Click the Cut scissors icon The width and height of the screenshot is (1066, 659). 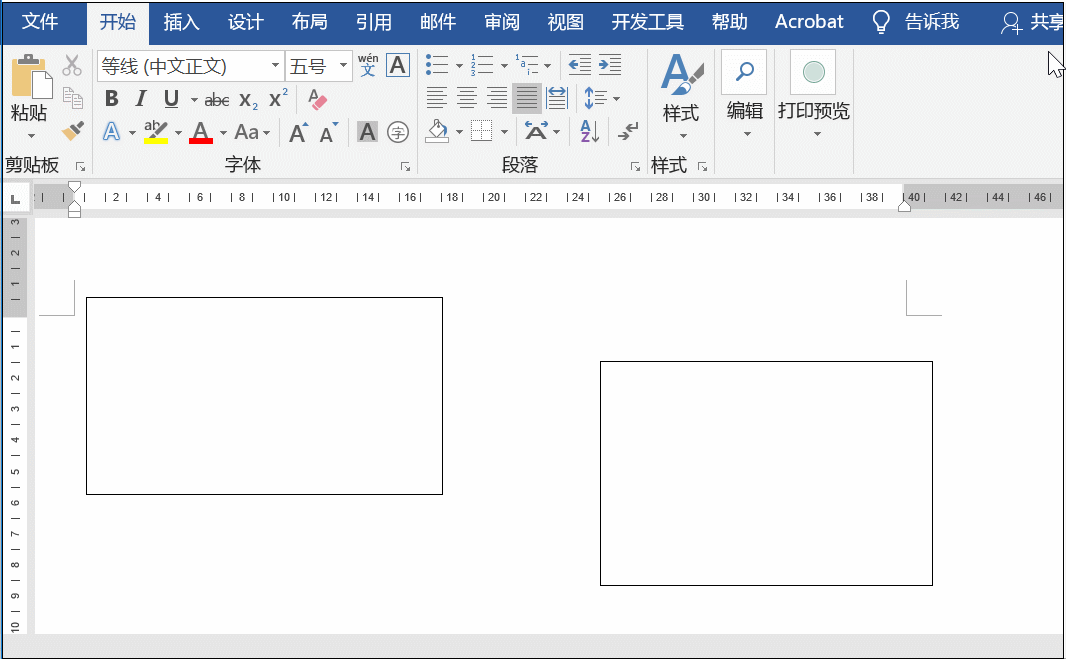[71, 65]
